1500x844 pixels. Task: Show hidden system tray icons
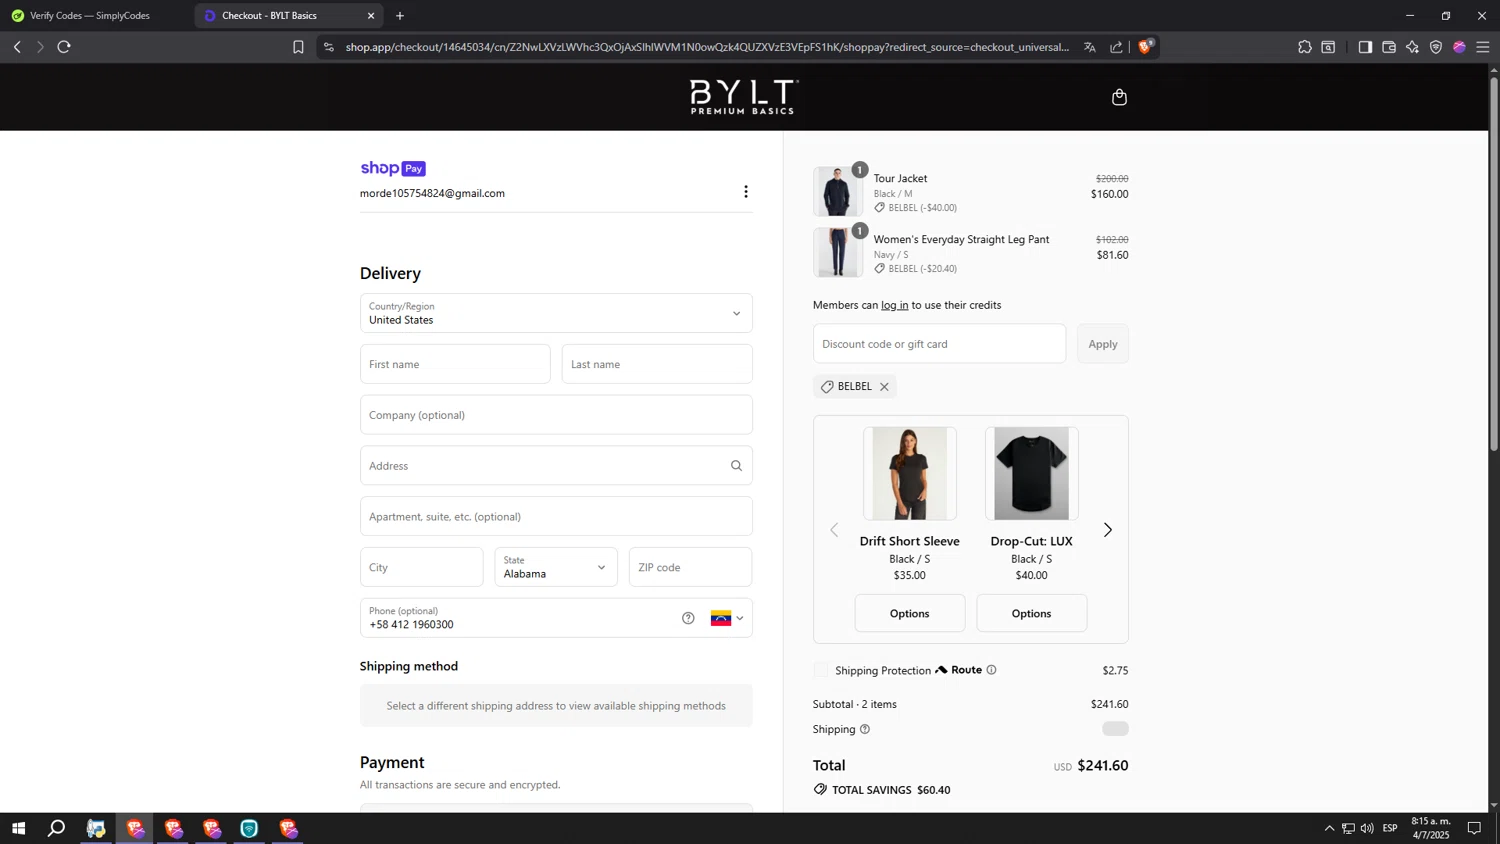point(1329,828)
